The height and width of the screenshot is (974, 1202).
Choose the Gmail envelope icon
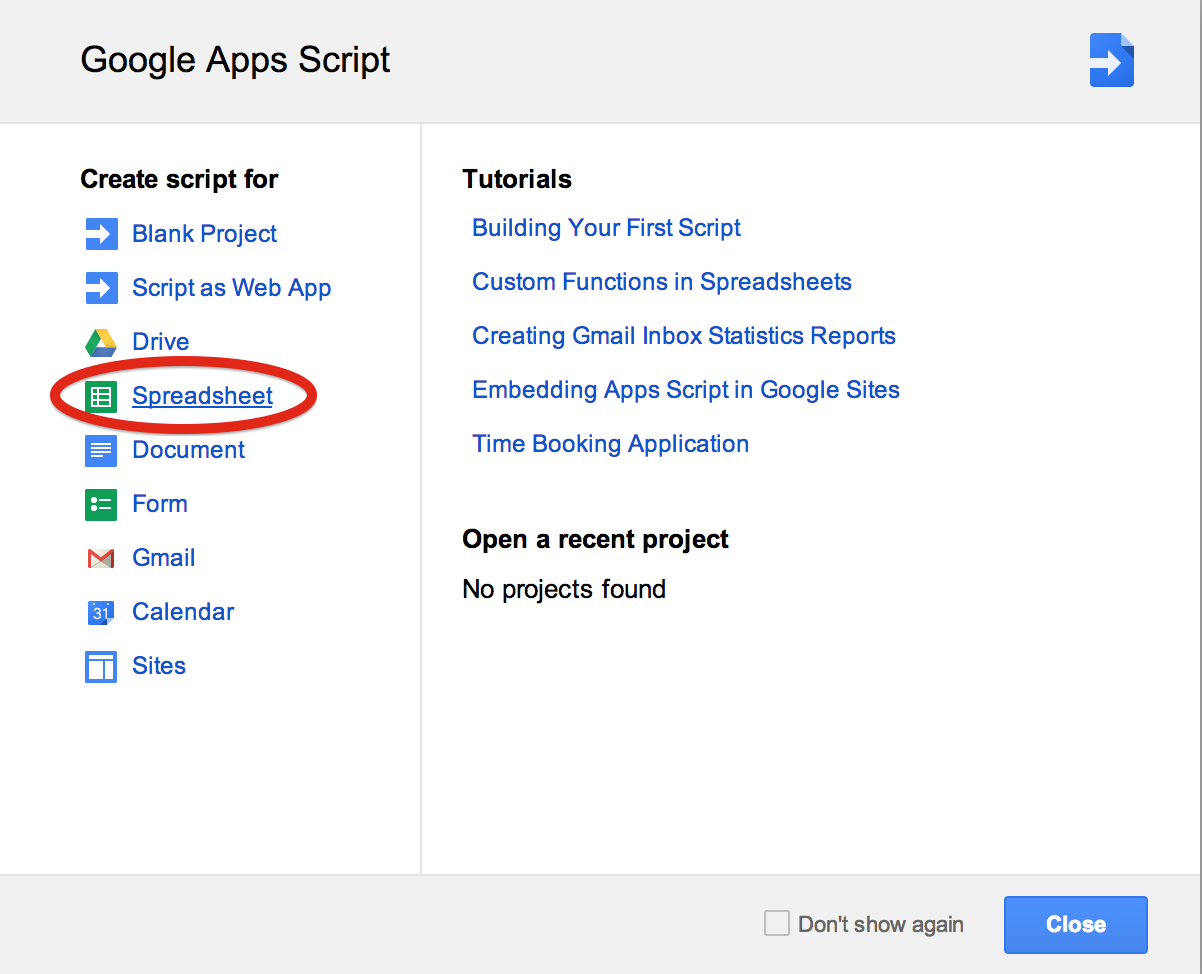point(101,558)
